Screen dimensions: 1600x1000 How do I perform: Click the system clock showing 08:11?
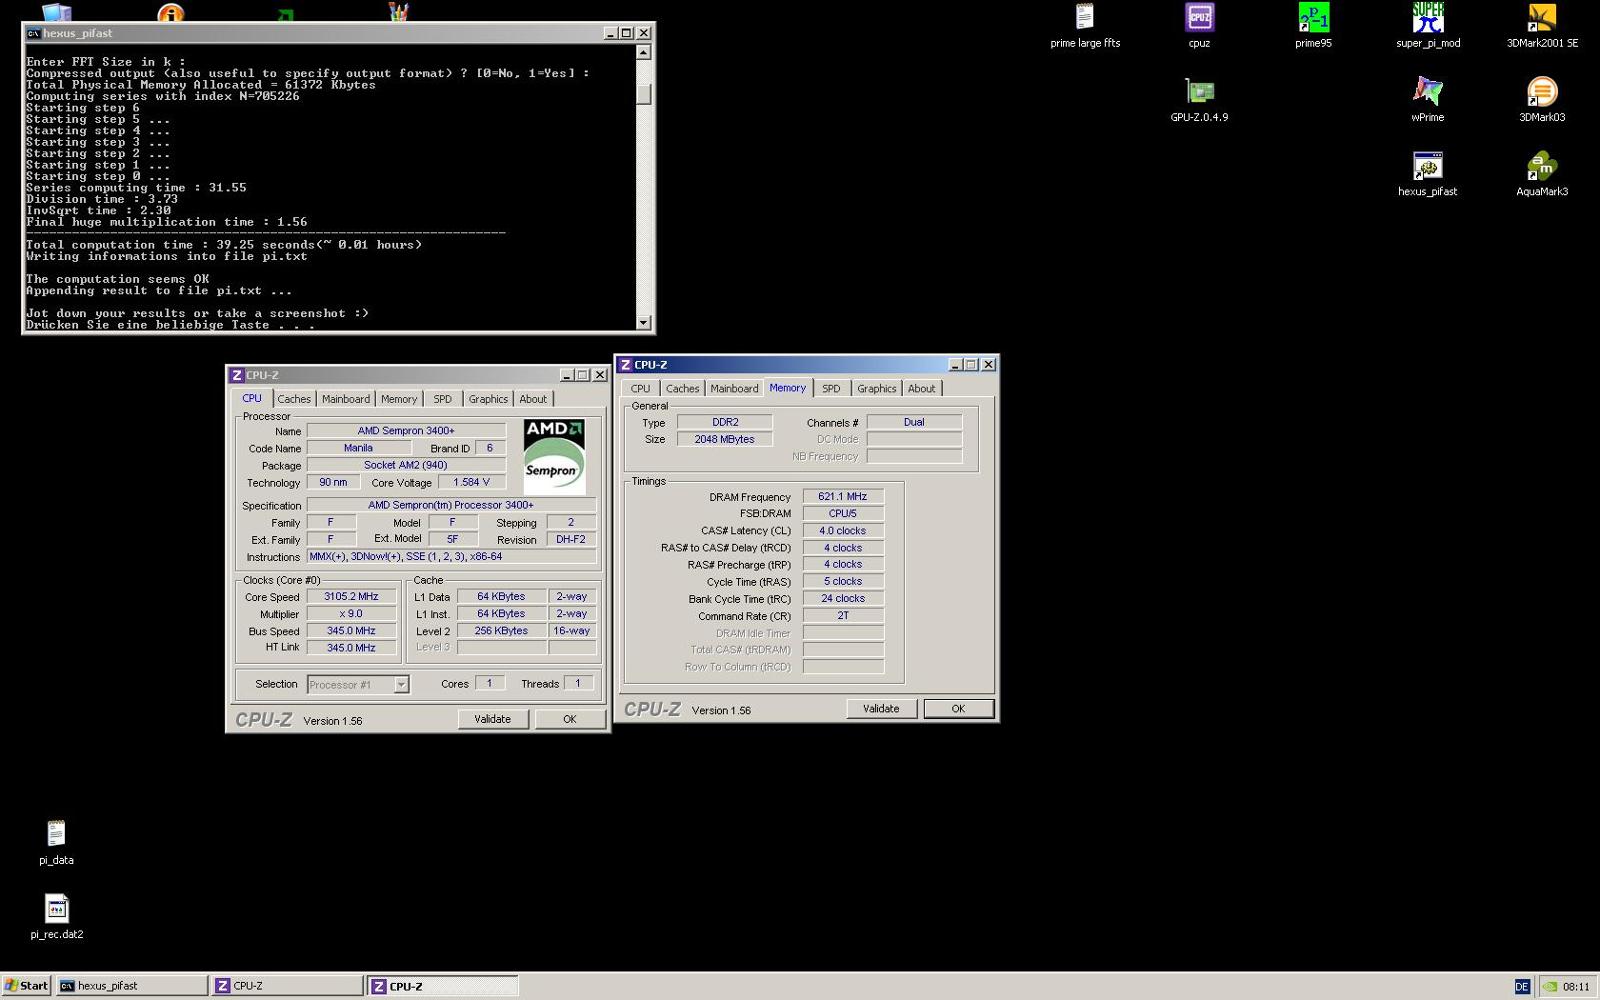(1576, 986)
